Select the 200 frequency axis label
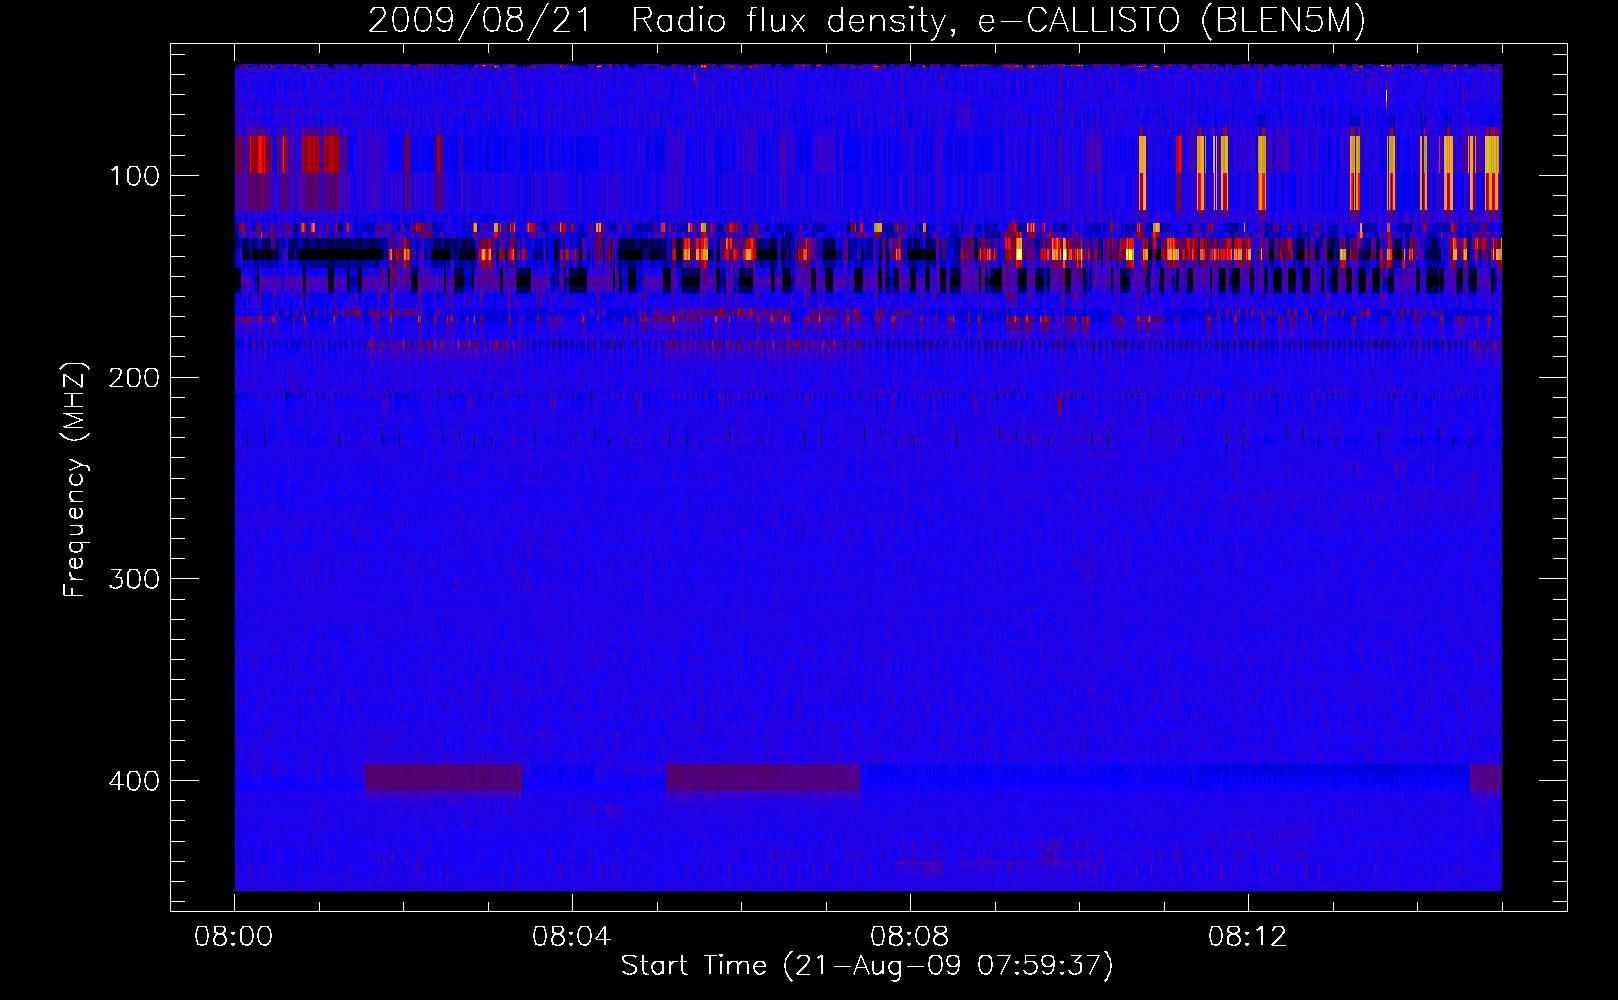This screenshot has width=1618, height=1000. coord(134,378)
